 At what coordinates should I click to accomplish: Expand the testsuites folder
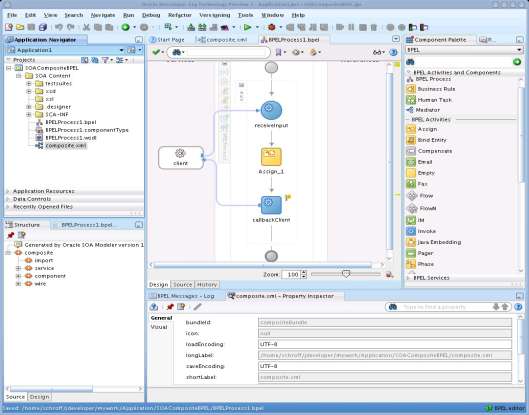pyautogui.click(x=29, y=83)
